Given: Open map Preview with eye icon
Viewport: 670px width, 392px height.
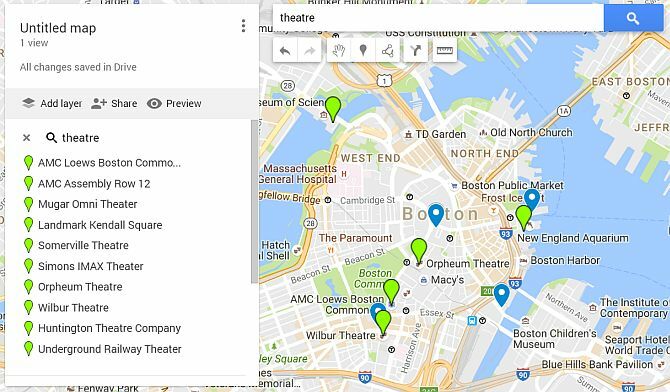Looking at the screenshot, I should pos(174,103).
